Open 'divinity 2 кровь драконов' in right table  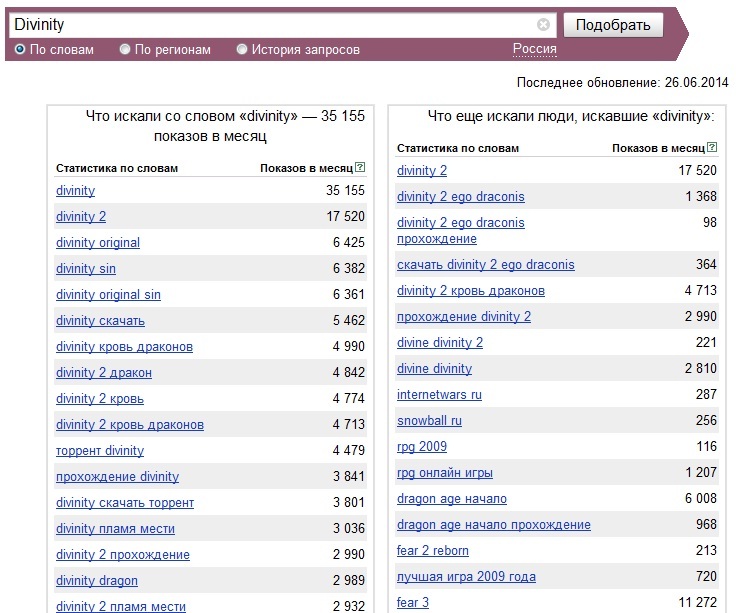[471, 291]
